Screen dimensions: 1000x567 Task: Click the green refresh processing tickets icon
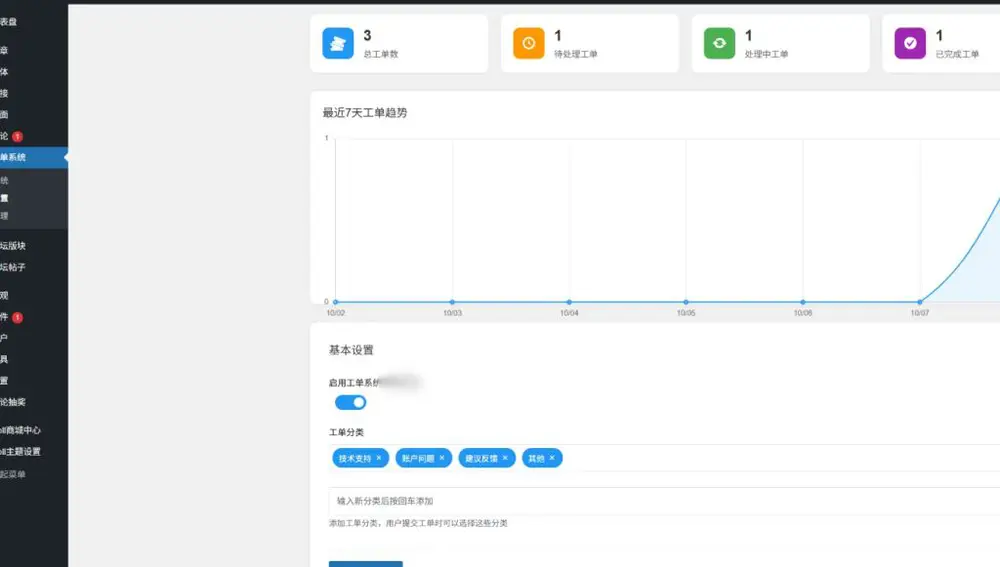point(719,43)
